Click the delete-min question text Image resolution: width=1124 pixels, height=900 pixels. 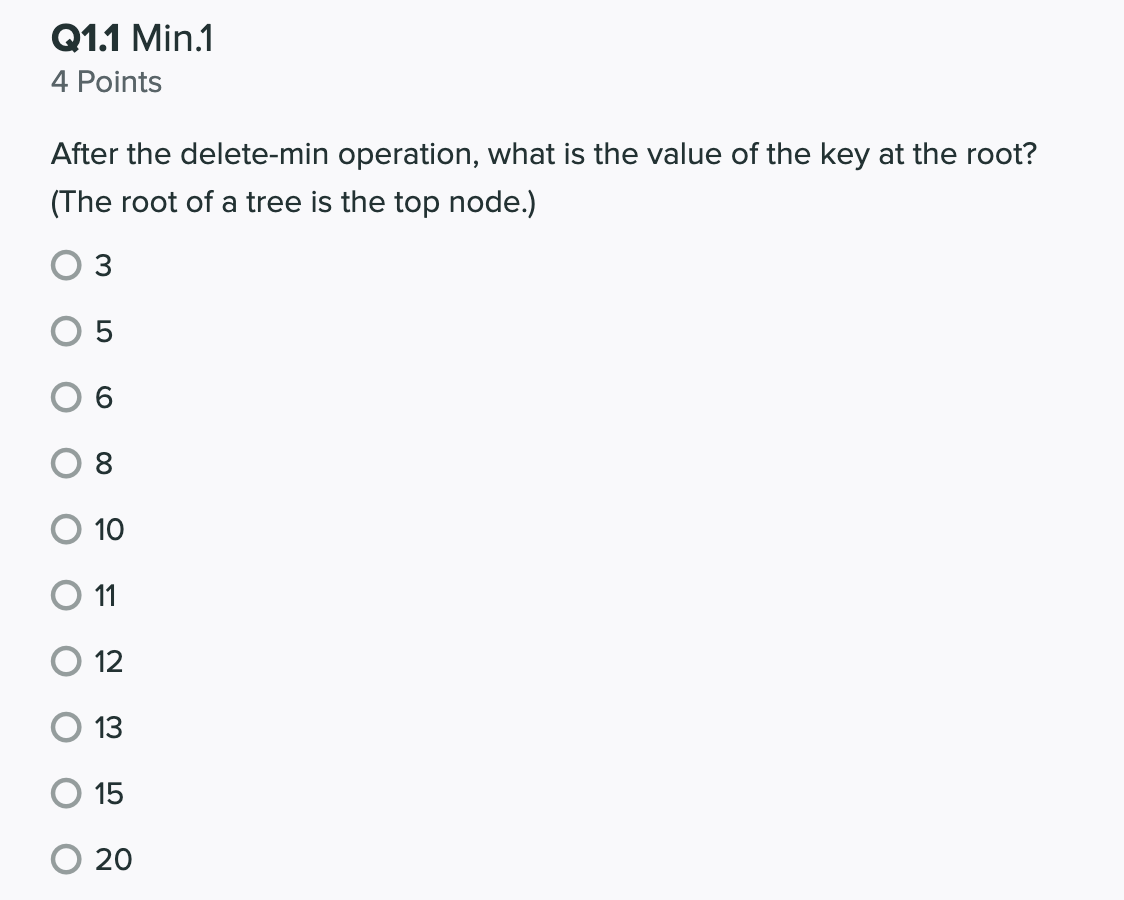click(x=543, y=154)
